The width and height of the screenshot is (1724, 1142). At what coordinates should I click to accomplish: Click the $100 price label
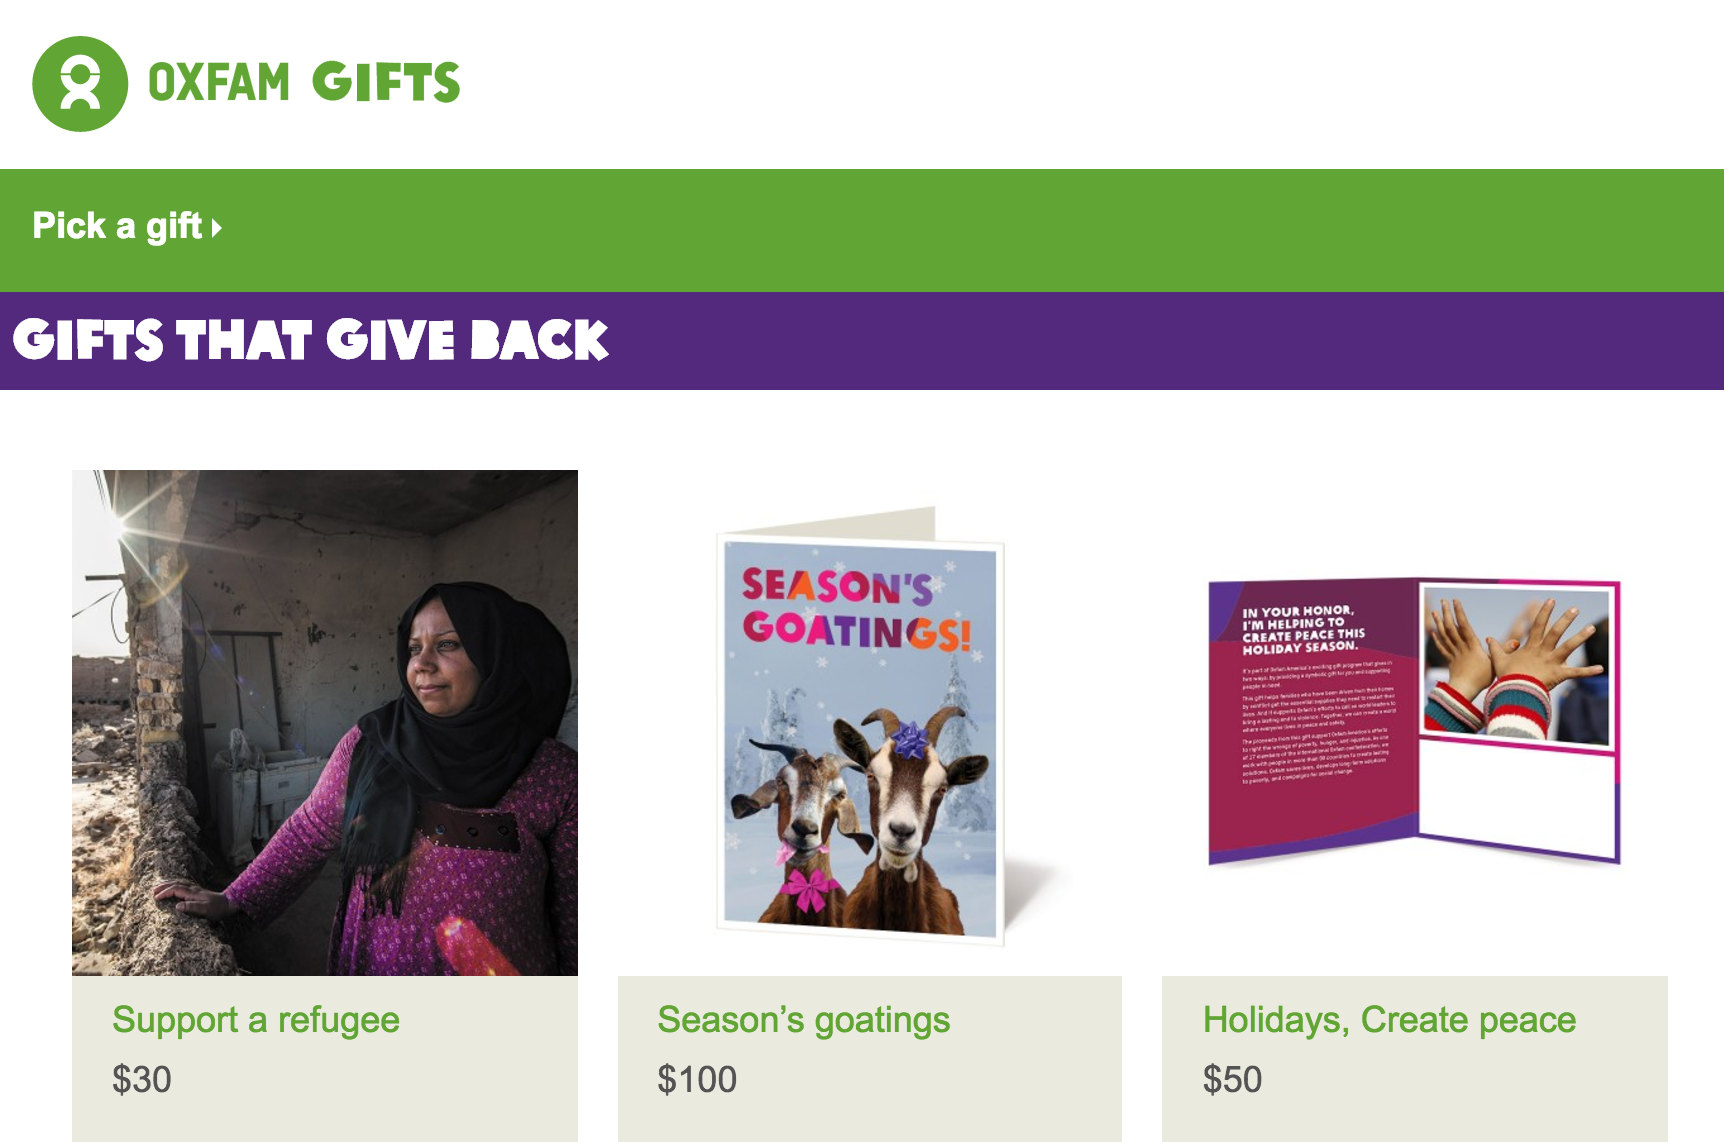click(x=697, y=1080)
